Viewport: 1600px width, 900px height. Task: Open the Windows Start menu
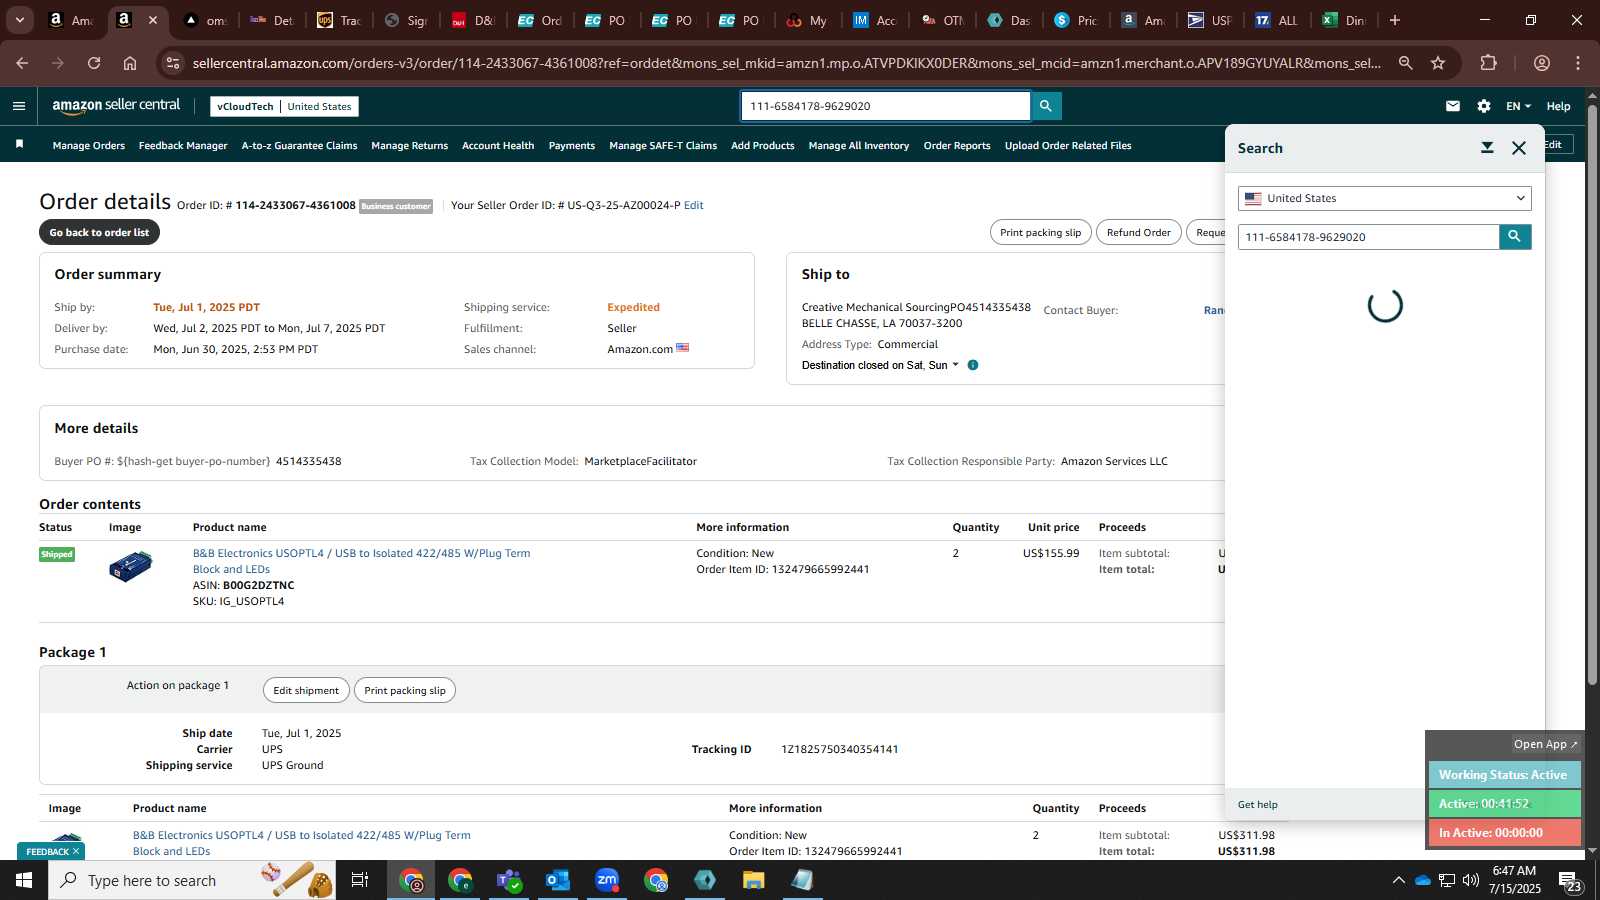coord(24,880)
